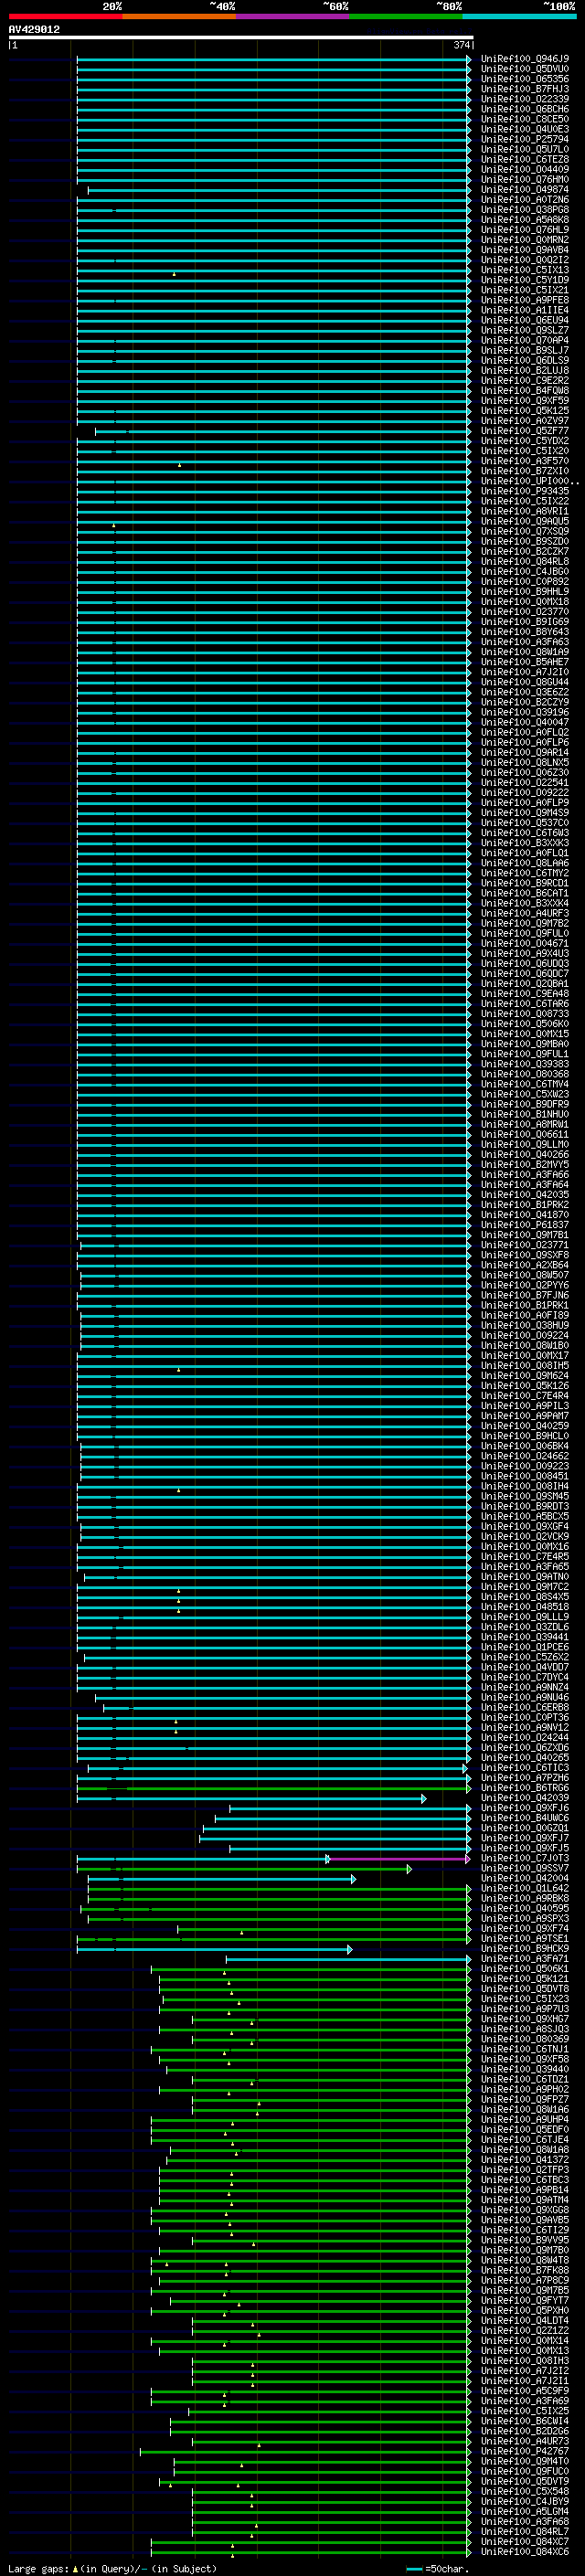Select the query name AV429012
585x2576 pixels.
tap(34, 30)
